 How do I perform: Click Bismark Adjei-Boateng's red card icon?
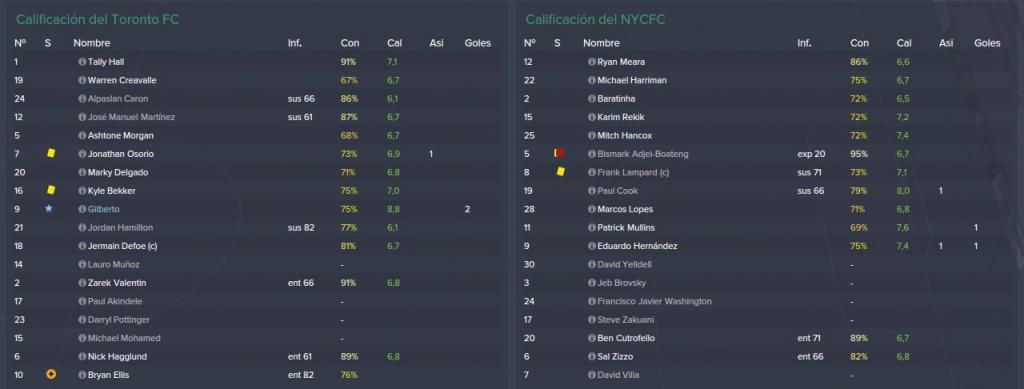coord(559,153)
